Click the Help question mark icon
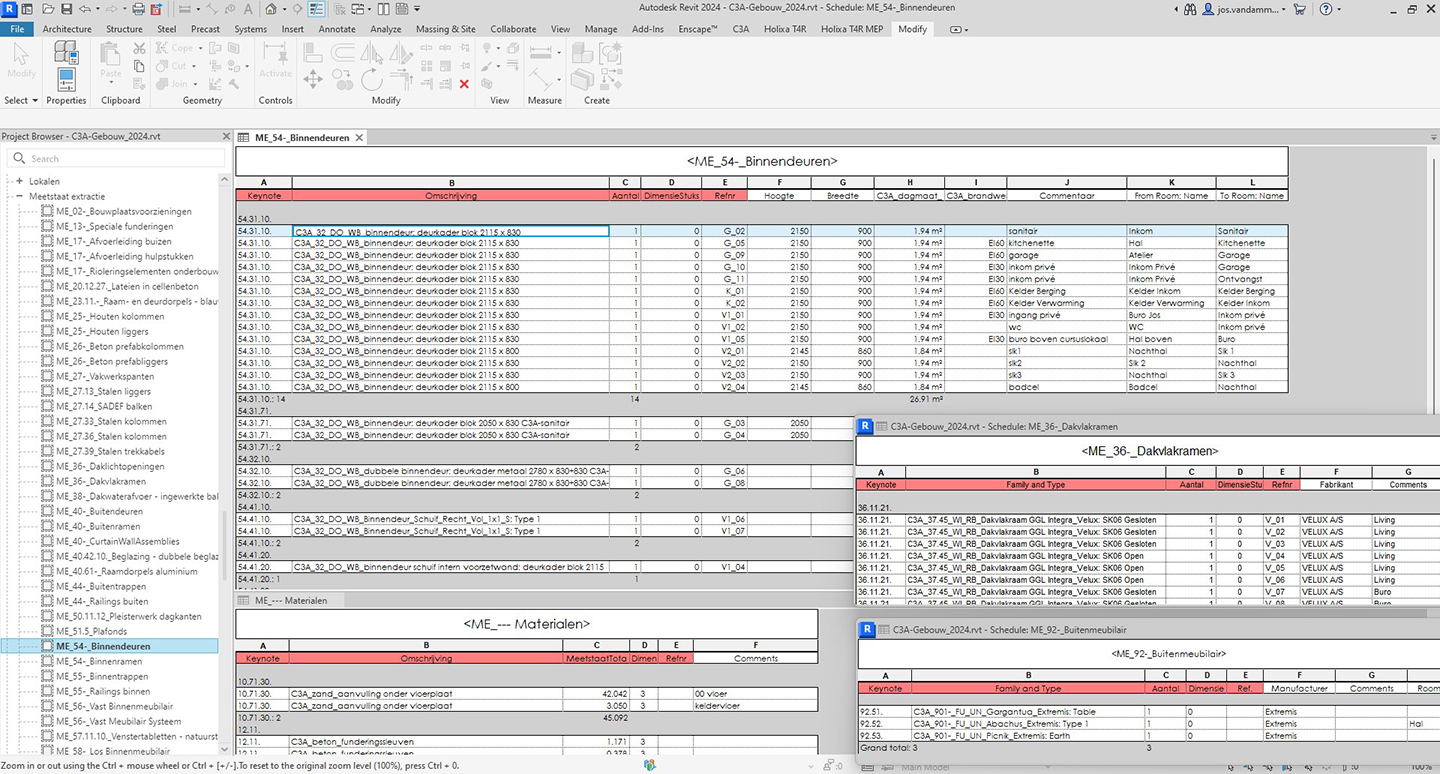The width and height of the screenshot is (1440, 774). pyautogui.click(x=1325, y=9)
